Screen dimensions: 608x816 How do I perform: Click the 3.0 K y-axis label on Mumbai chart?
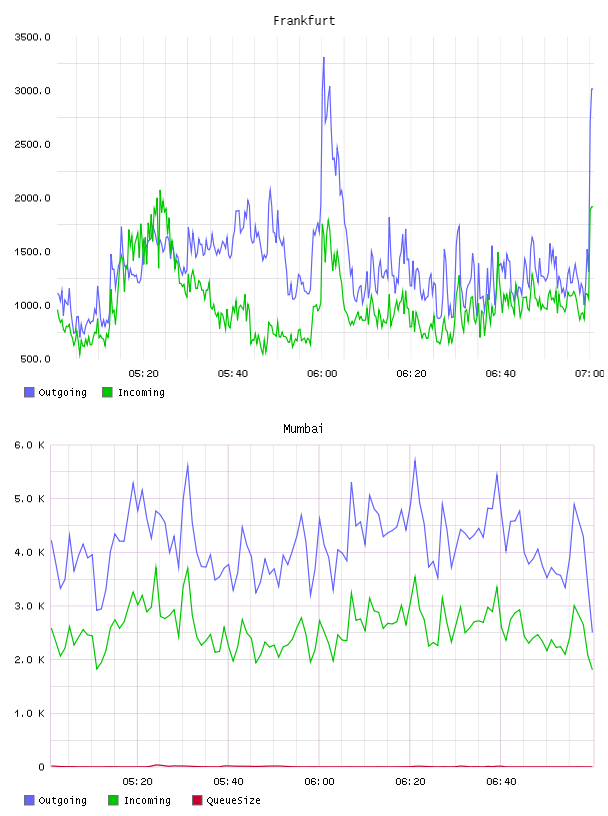coord(30,606)
